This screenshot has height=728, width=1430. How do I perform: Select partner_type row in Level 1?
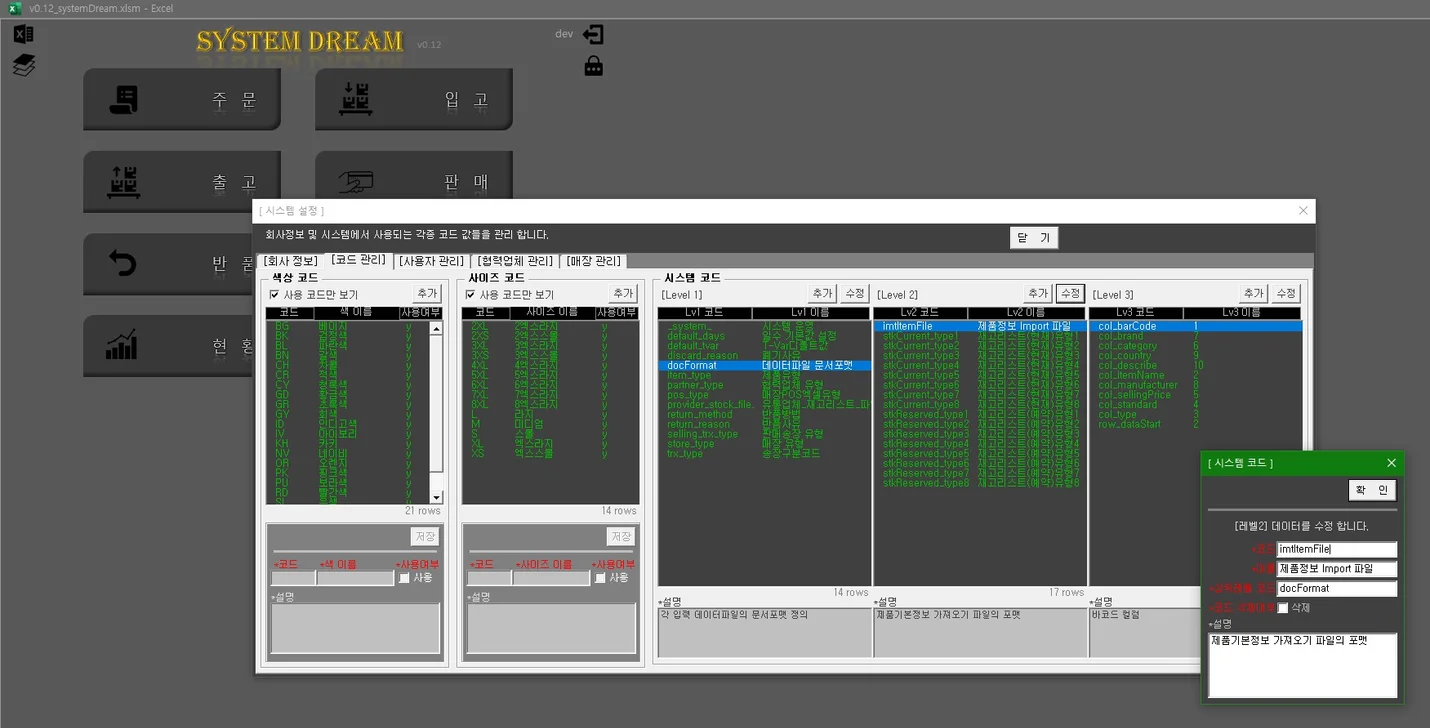[x=765, y=385]
